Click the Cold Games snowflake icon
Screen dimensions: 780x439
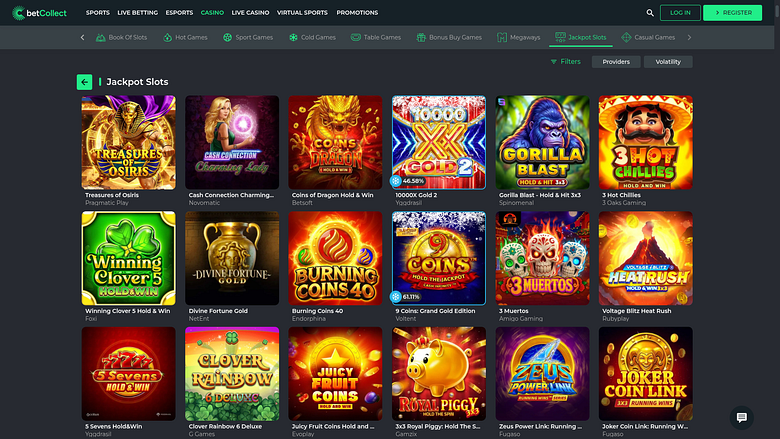tap(293, 37)
